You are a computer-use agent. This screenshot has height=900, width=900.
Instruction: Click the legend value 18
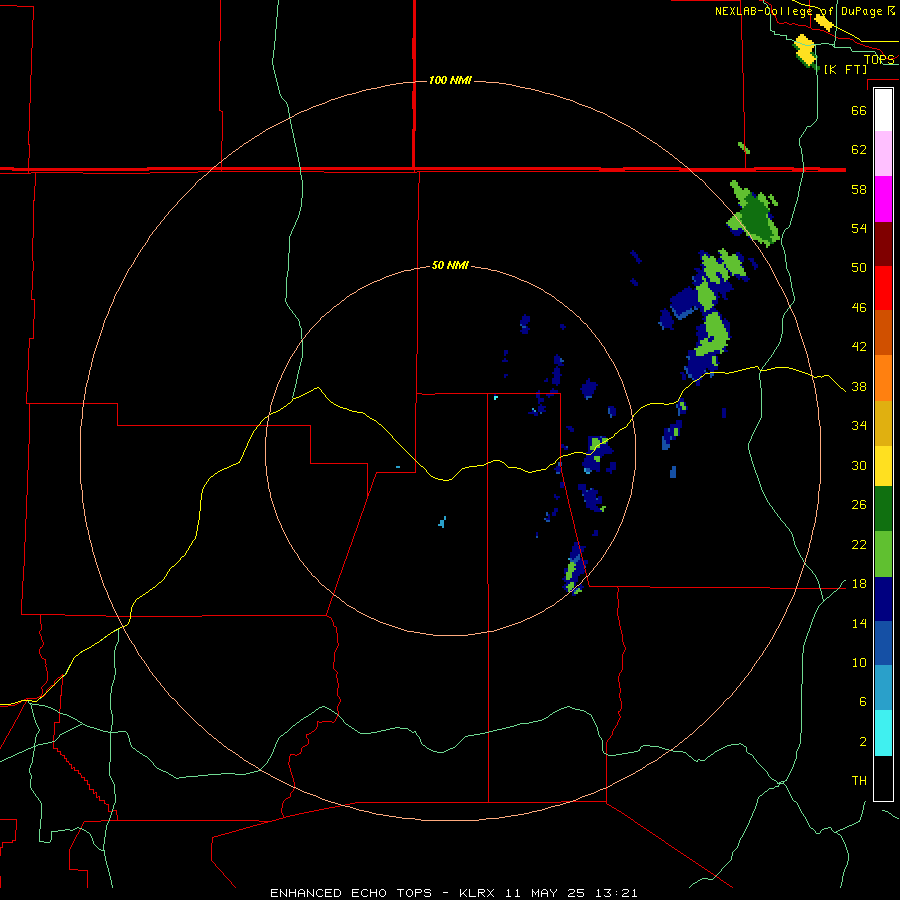pyautogui.click(x=859, y=584)
